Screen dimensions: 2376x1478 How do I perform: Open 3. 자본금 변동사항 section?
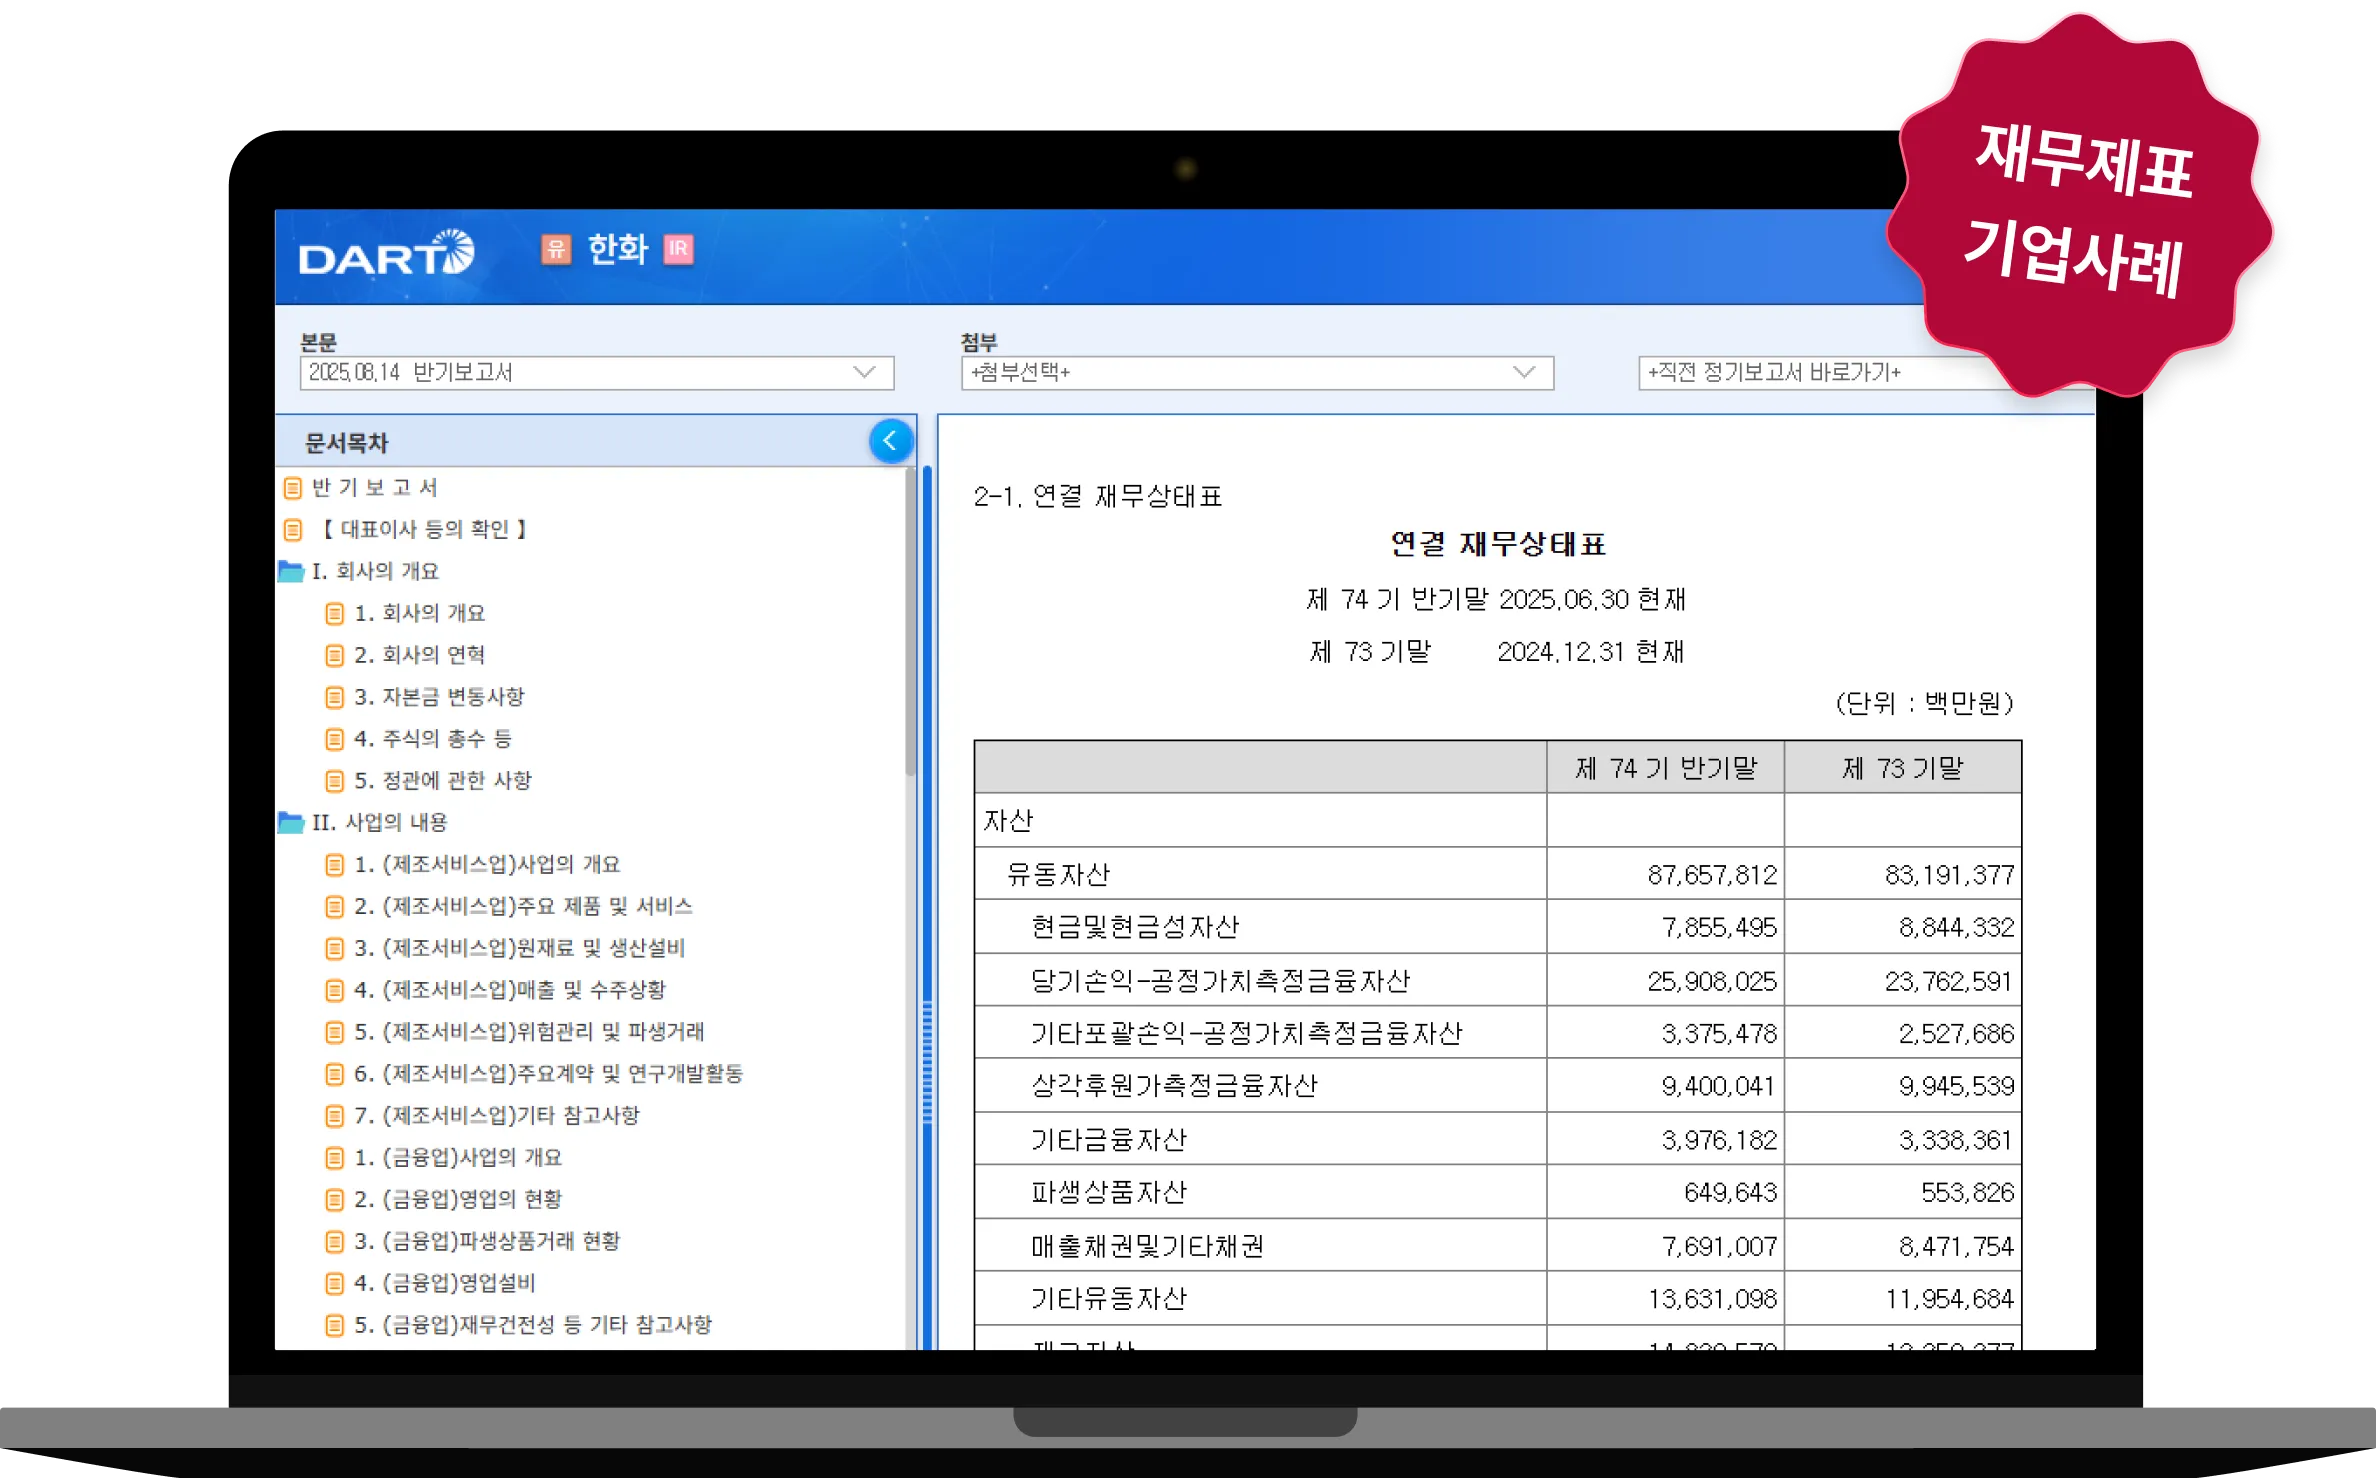pyautogui.click(x=439, y=698)
